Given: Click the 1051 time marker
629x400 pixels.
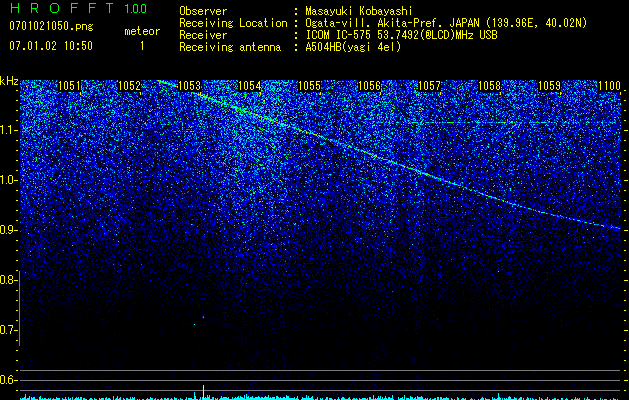Looking at the screenshot, I should 69,86.
